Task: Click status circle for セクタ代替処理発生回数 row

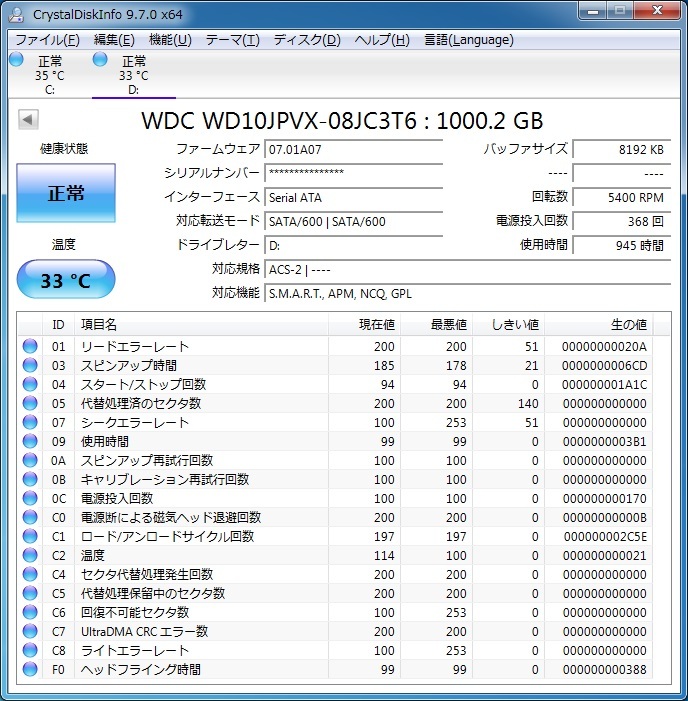Action: [30, 574]
